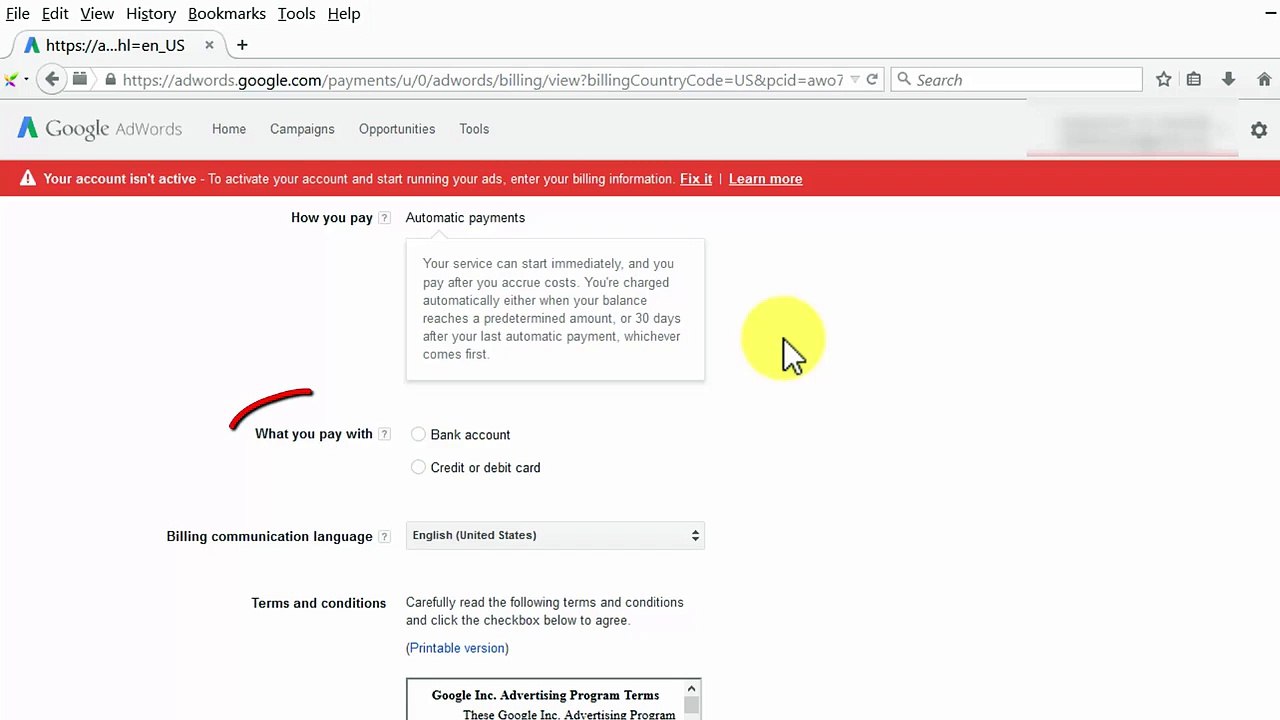Click the colorful extension icon left of back
Screen dimensions: 1280x720
click(x=11, y=80)
